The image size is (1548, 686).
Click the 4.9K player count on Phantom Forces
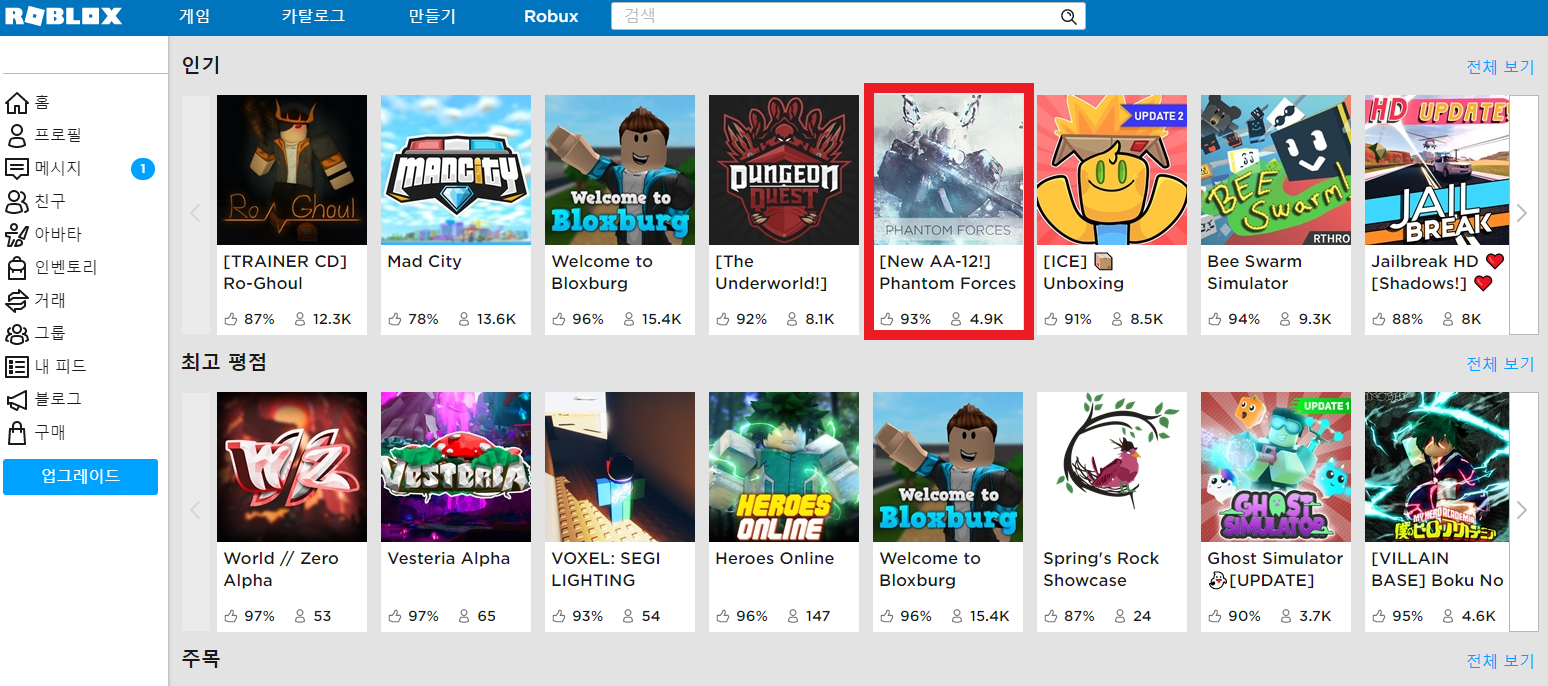pos(986,319)
